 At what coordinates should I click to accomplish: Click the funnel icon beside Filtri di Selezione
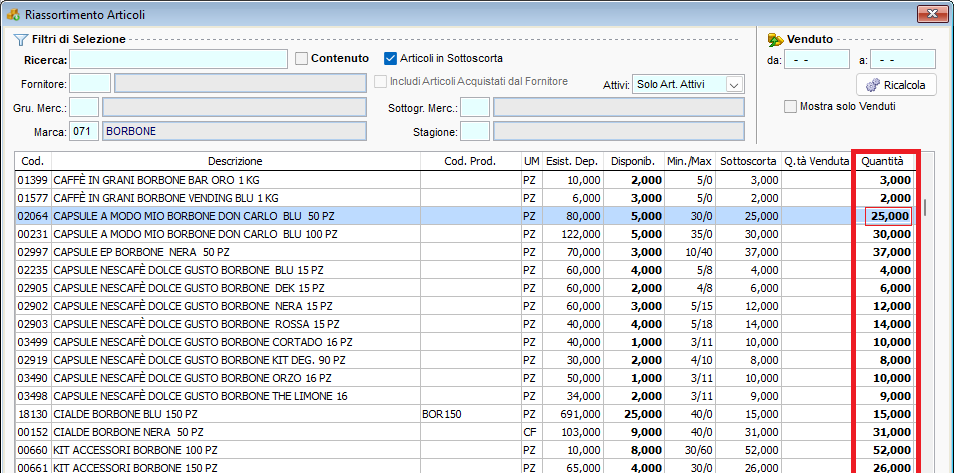[x=21, y=40]
